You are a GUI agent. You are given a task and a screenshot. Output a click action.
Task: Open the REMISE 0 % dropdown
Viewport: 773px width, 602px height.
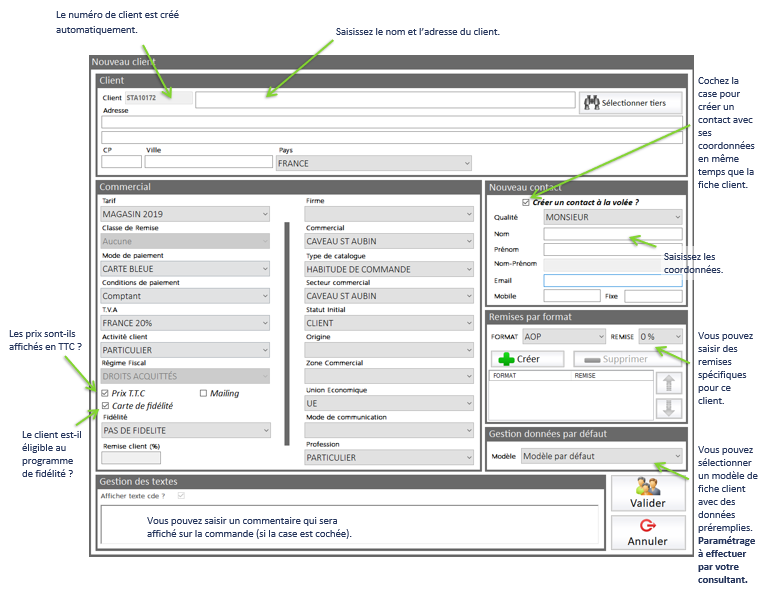click(x=660, y=337)
